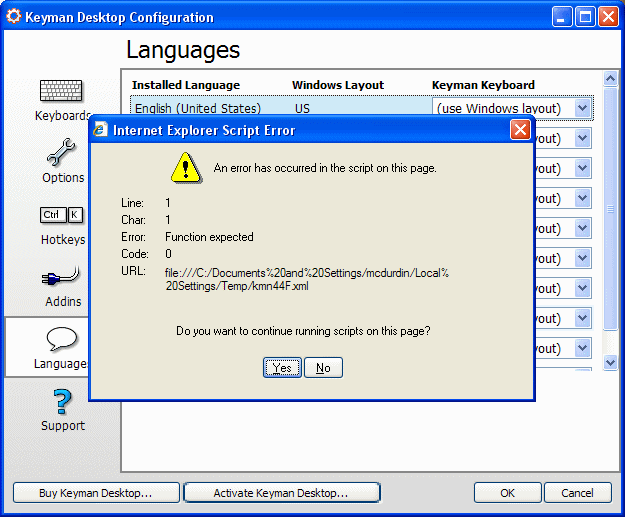The width and height of the screenshot is (625, 517).
Task: Click Yes to continue running scripts
Action: point(282,368)
